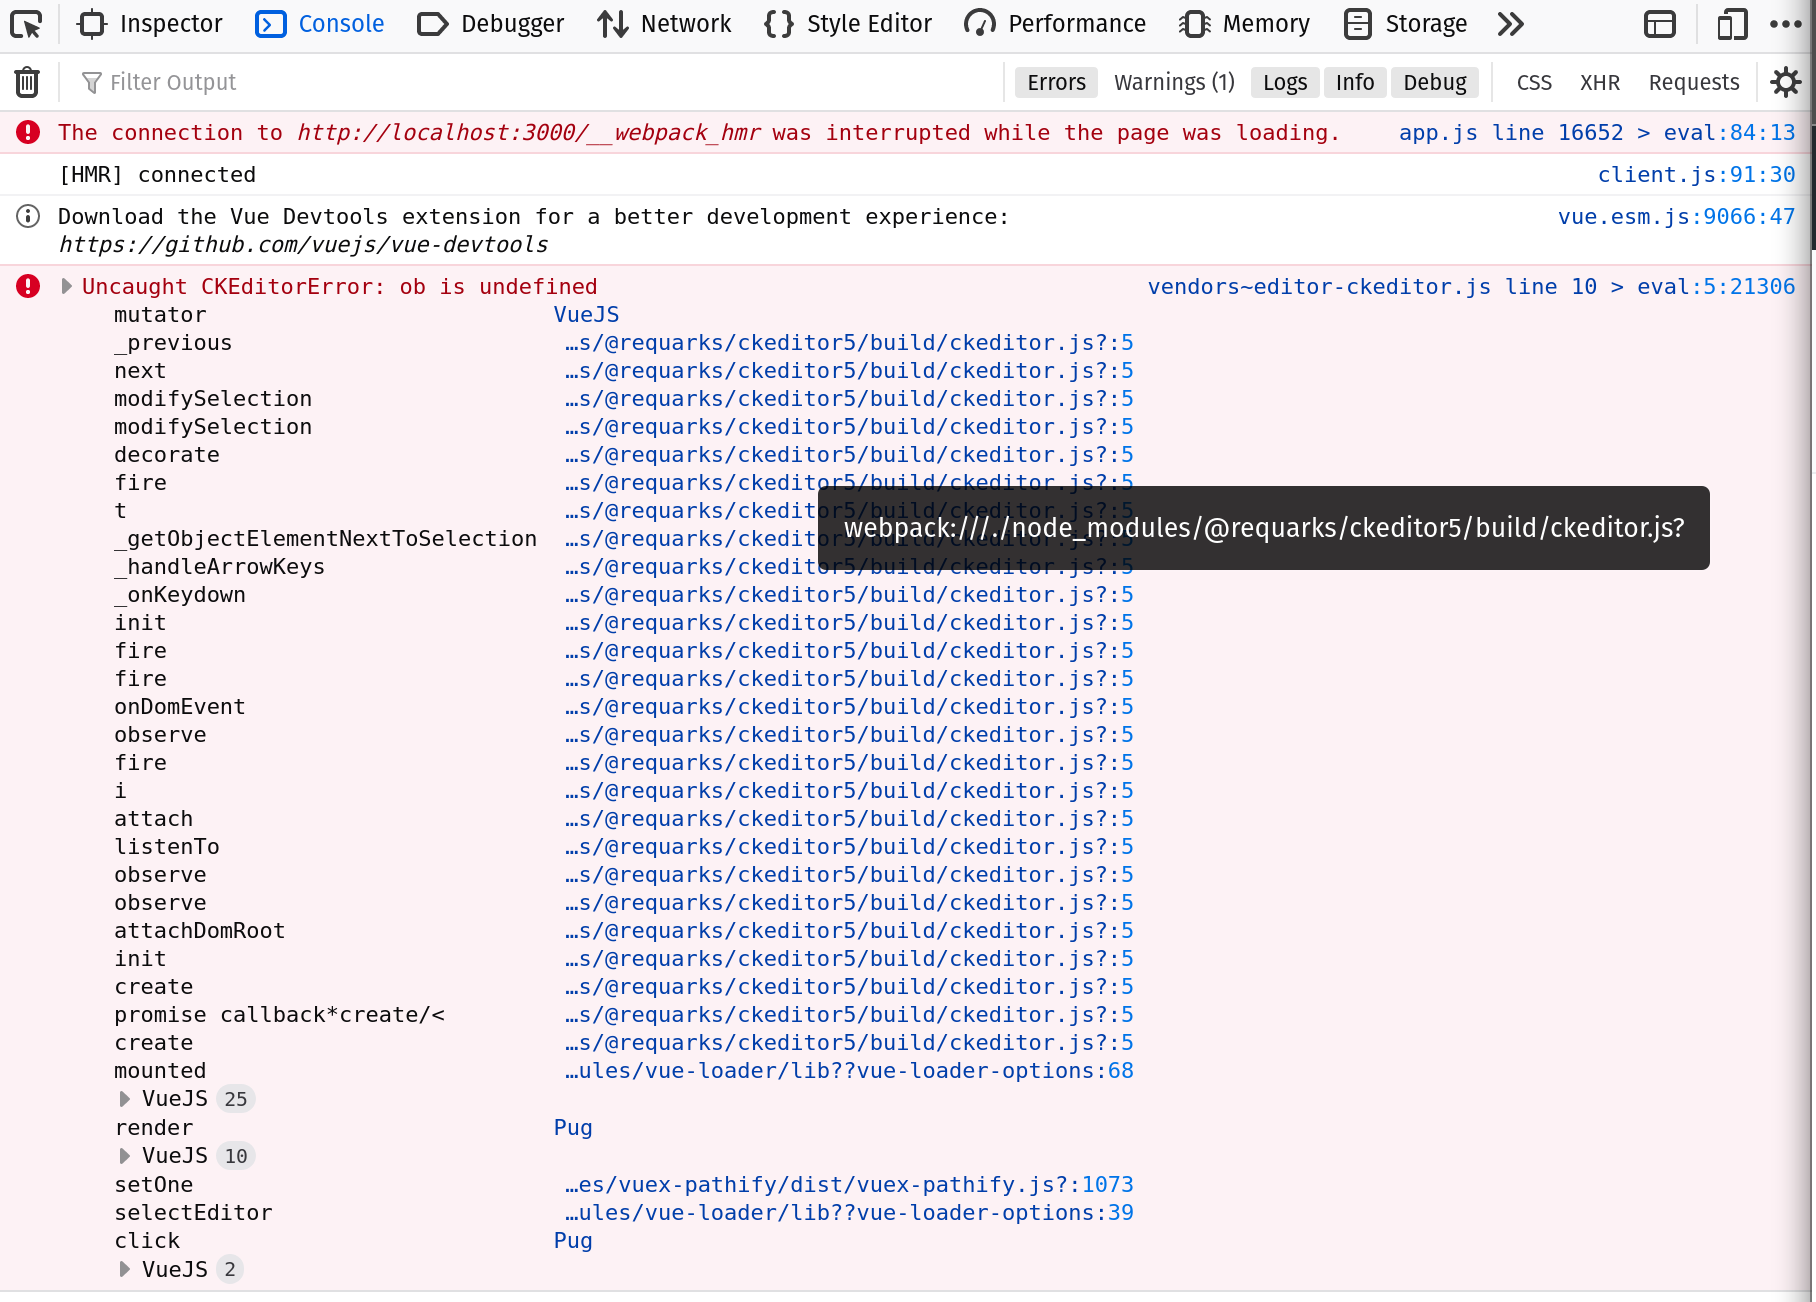Image resolution: width=1816 pixels, height=1302 pixels.
Task: Open the Debugger tab
Action: (490, 24)
